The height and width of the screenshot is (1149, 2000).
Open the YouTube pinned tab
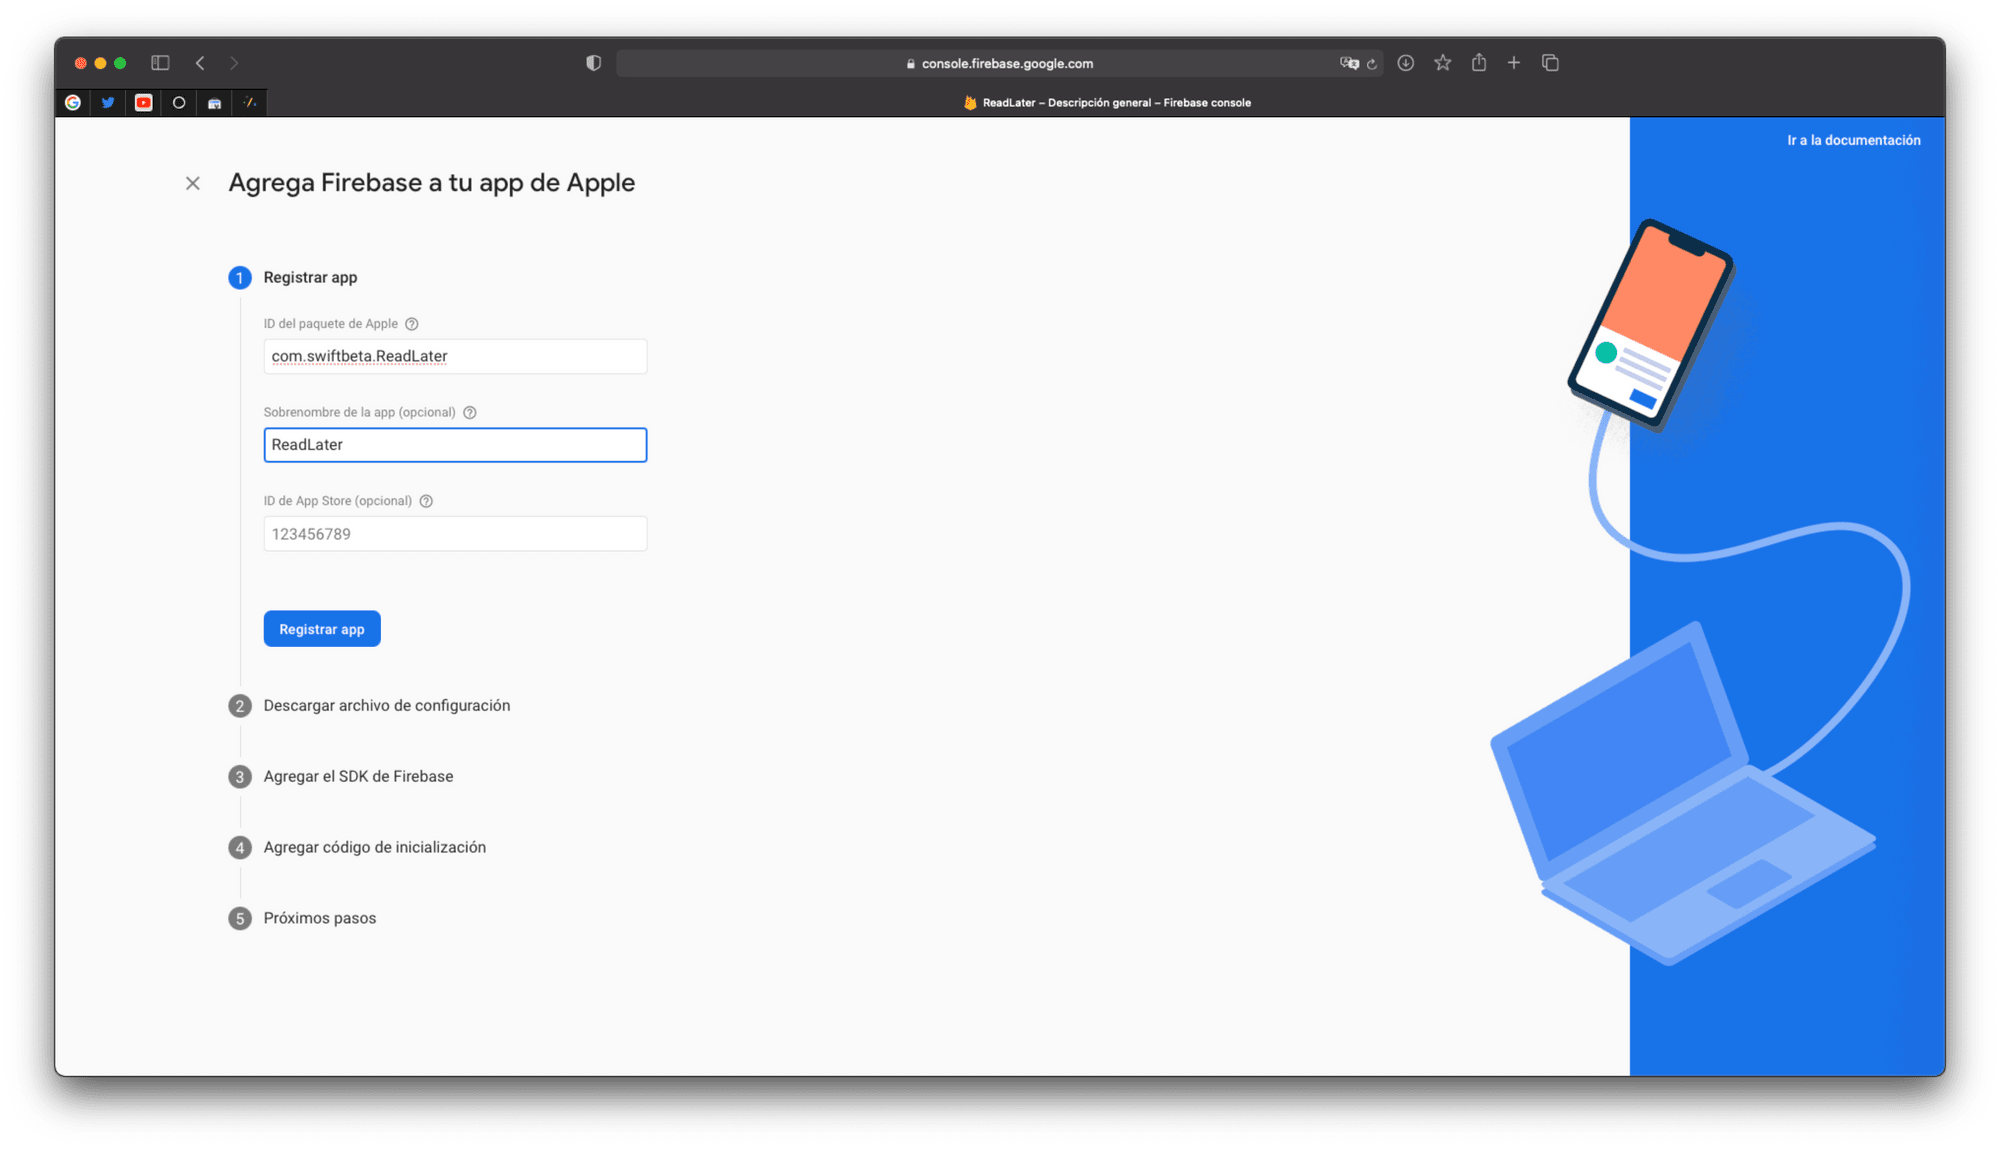pos(143,103)
